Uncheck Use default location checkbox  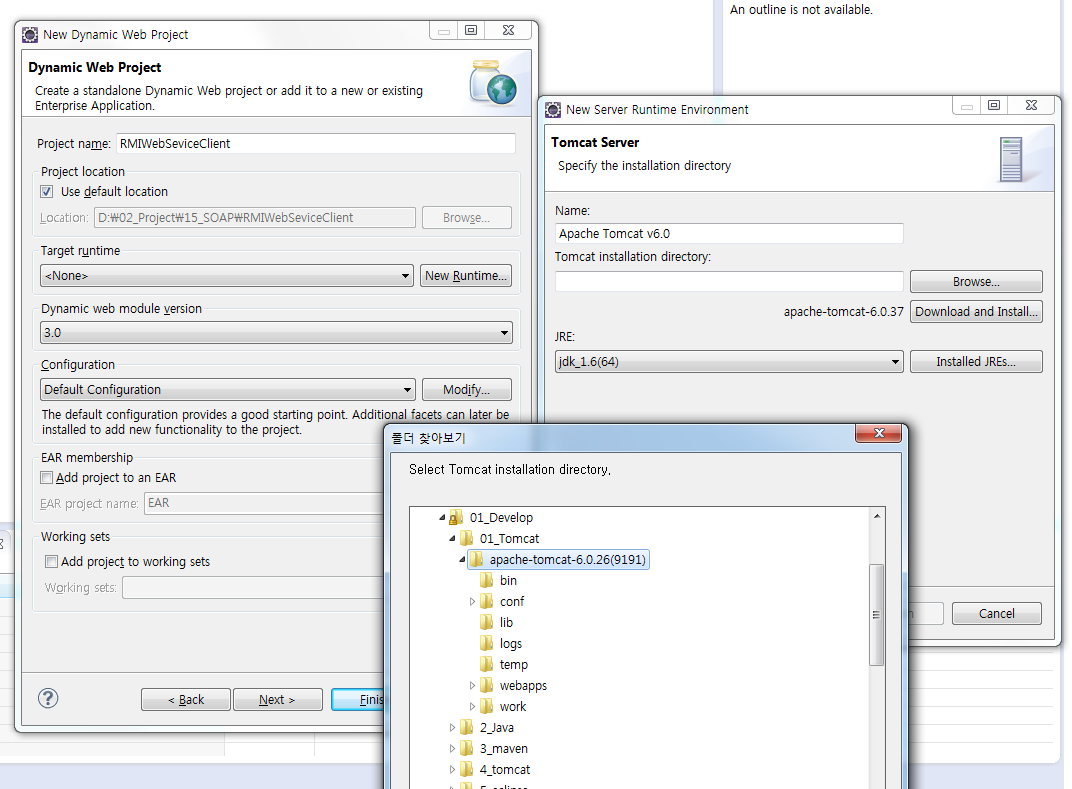coord(47,192)
